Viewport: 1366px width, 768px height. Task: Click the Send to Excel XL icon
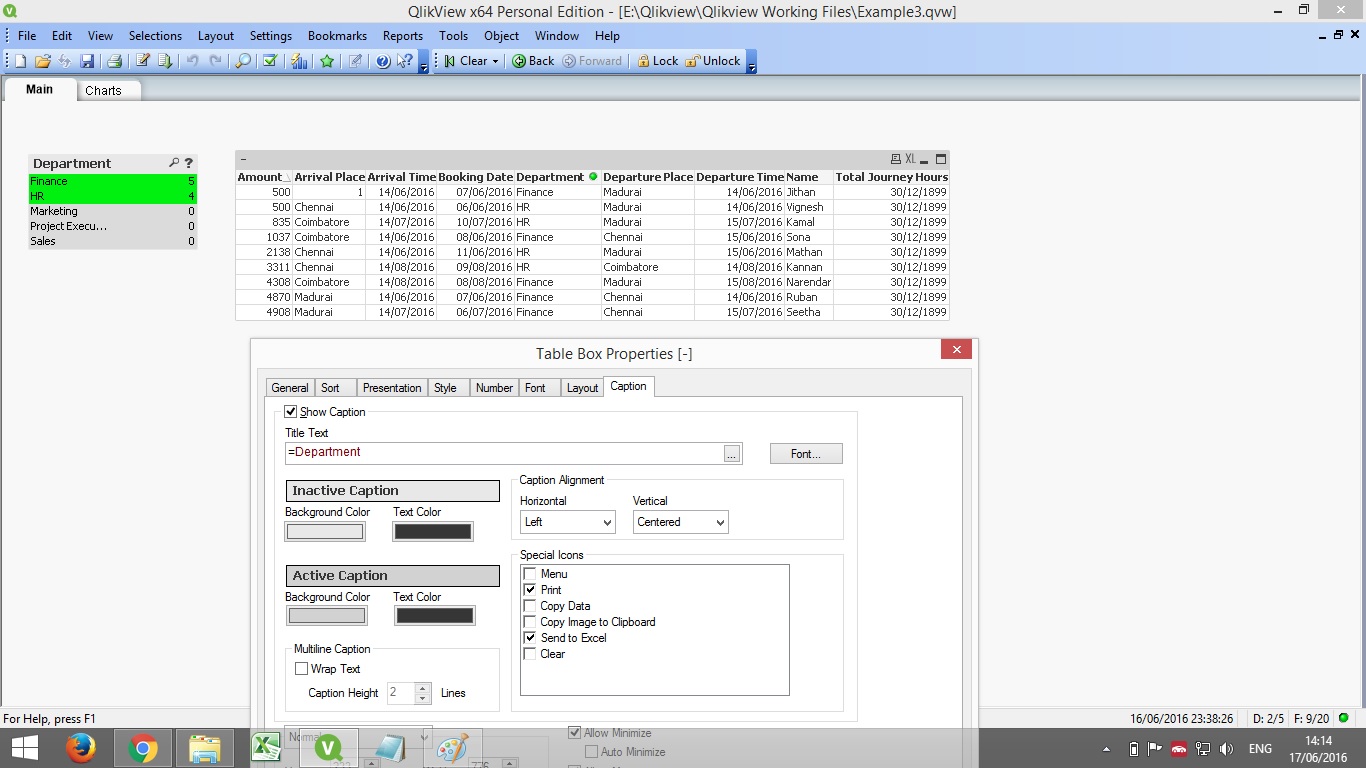click(909, 159)
